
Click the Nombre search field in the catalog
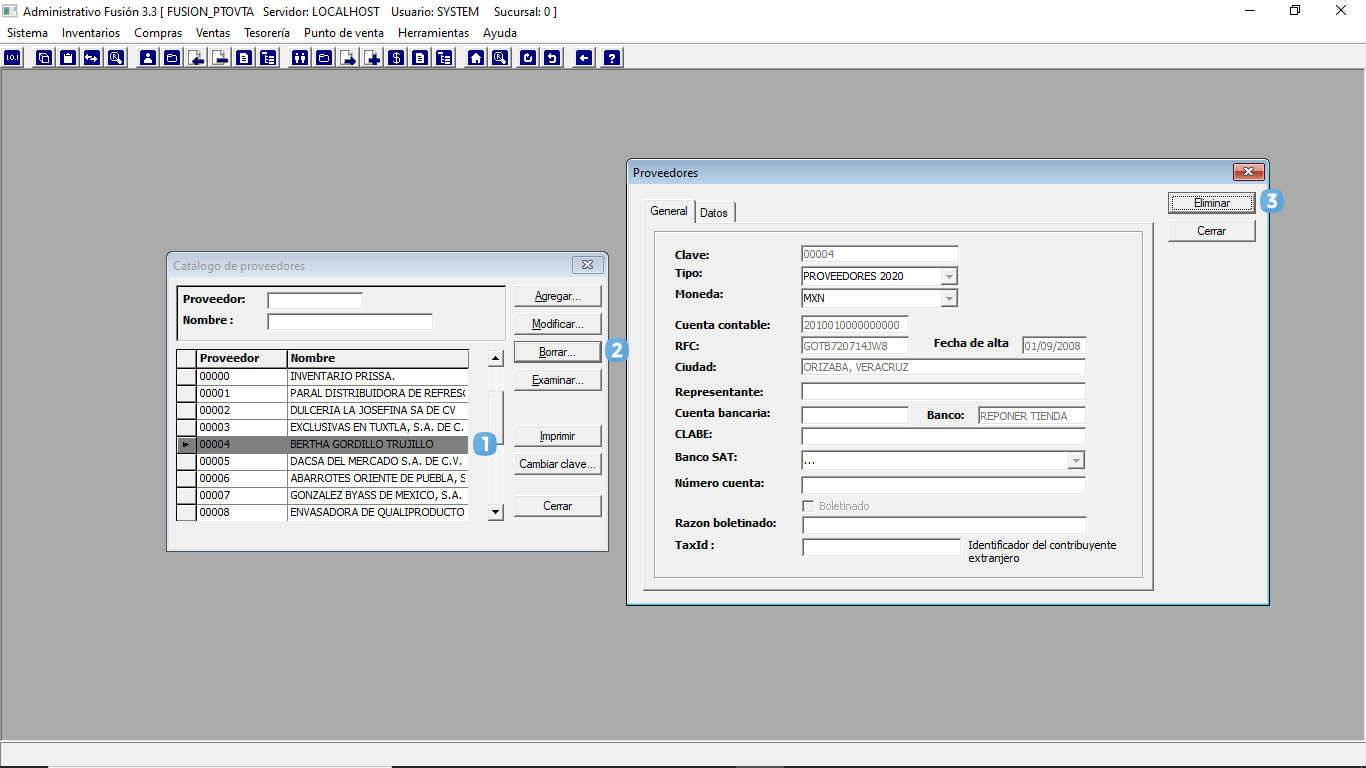coord(350,322)
